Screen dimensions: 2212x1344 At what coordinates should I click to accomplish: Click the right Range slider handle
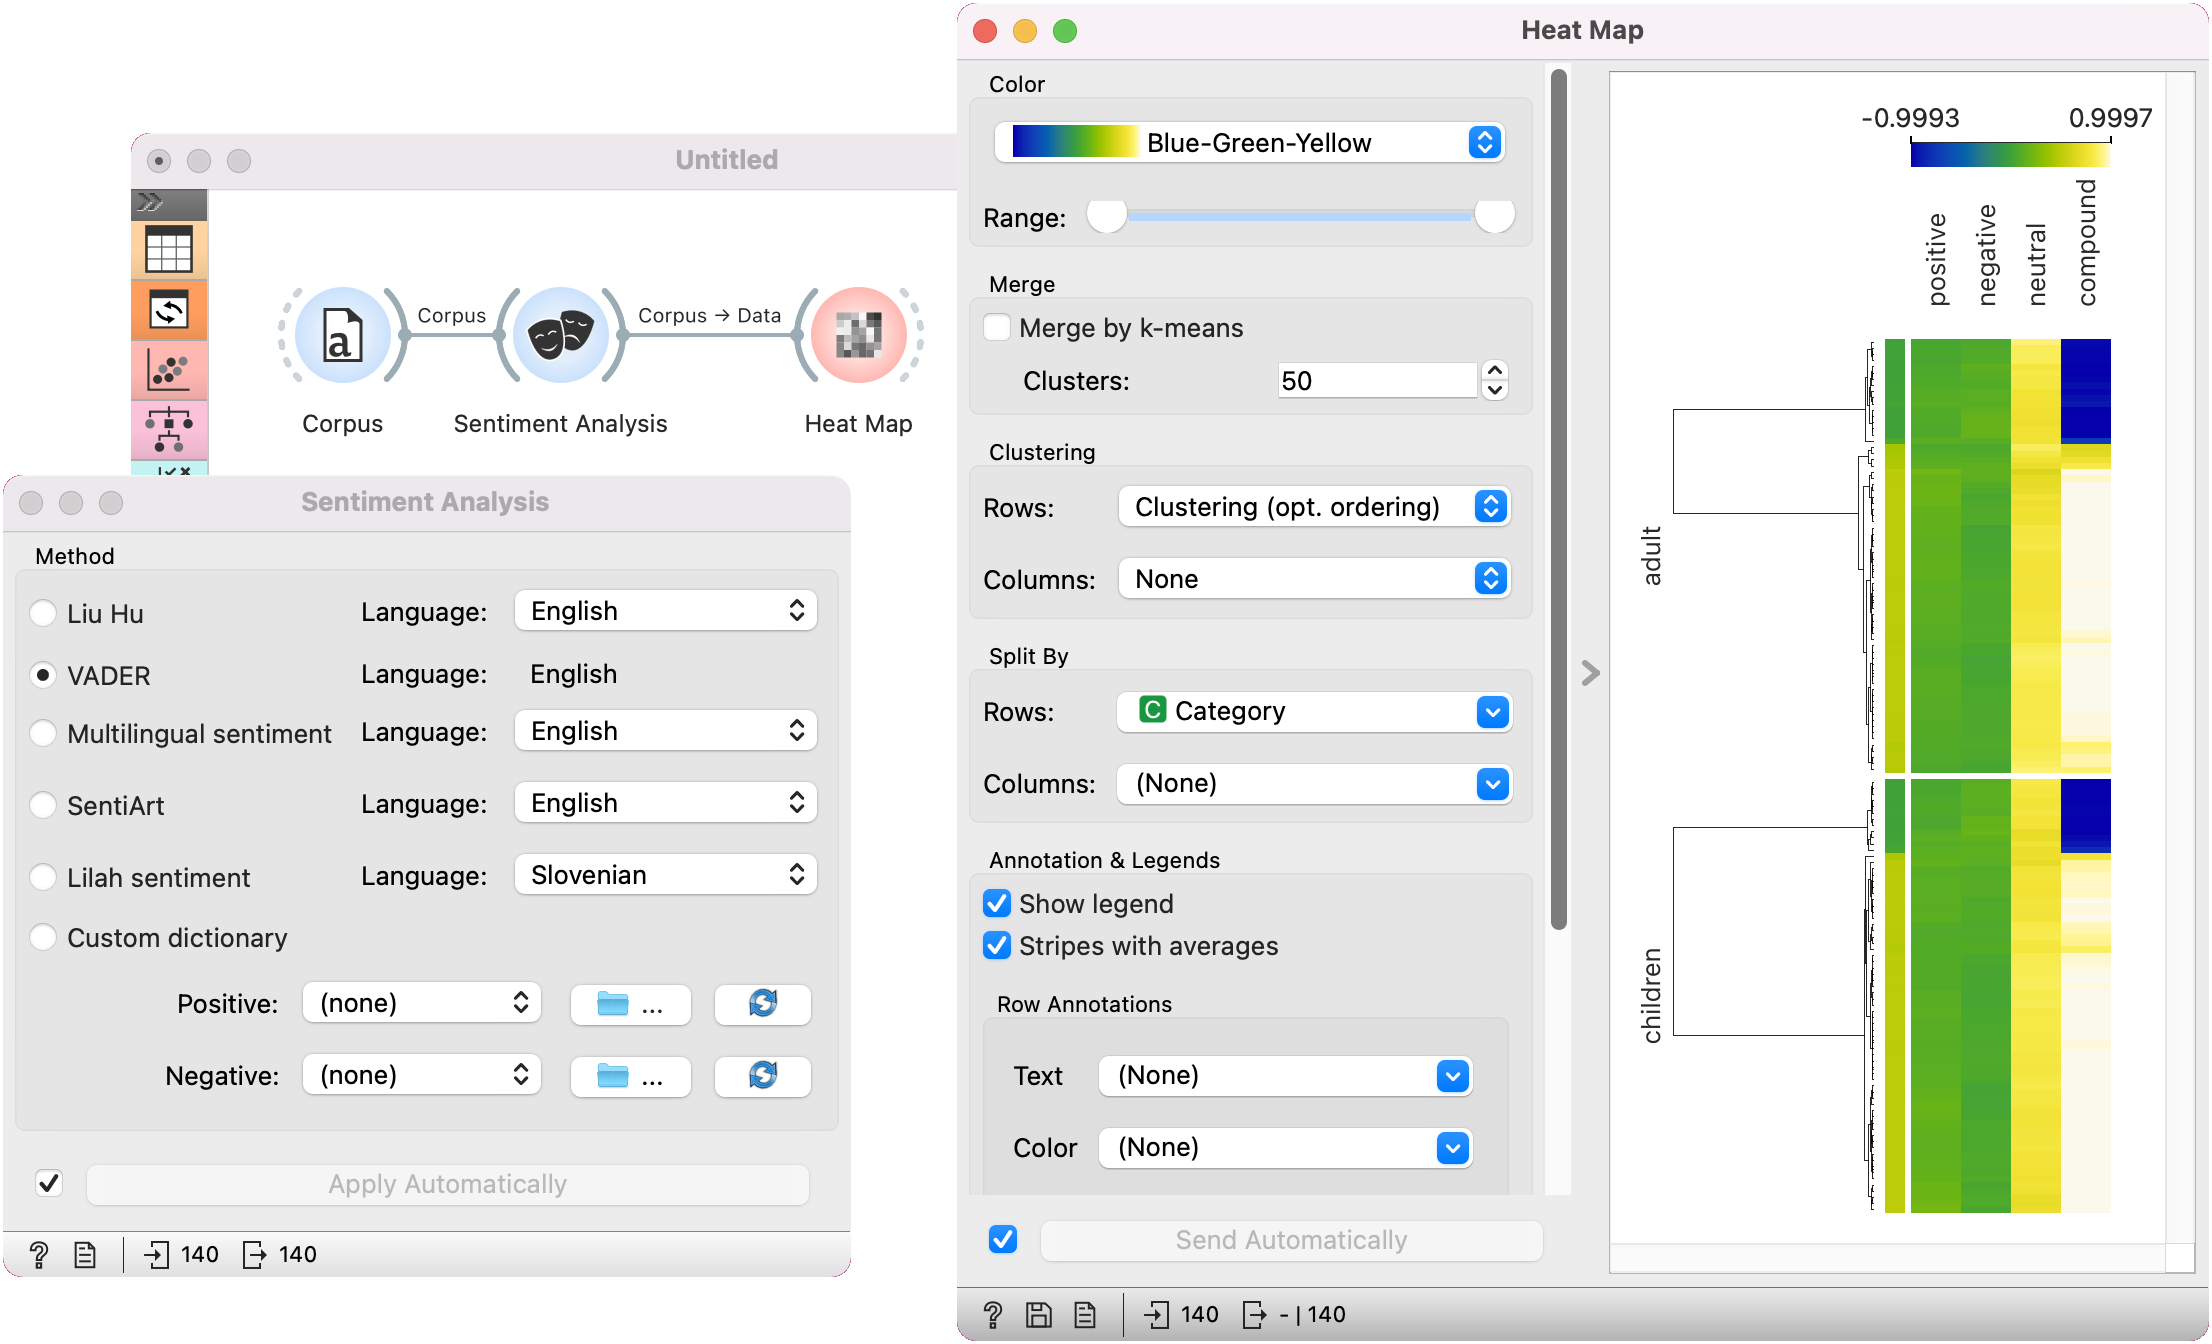coord(1494,215)
